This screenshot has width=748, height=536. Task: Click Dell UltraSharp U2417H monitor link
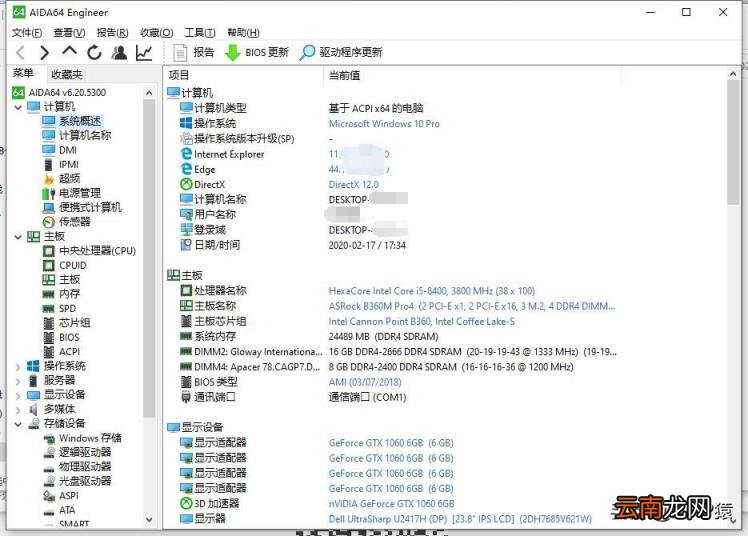460,519
